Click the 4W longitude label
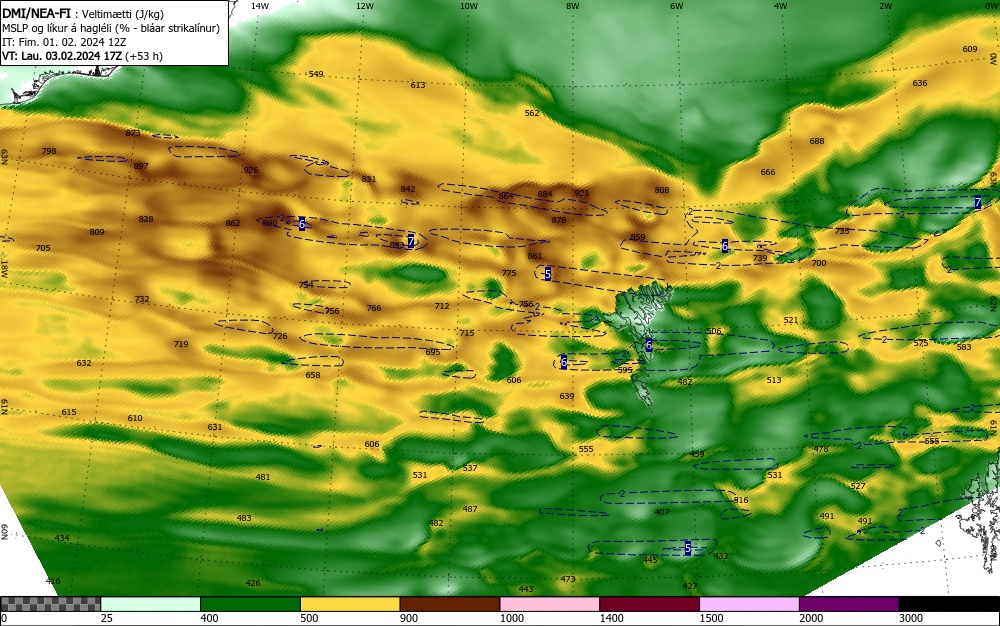The height and width of the screenshot is (626, 1000). pos(781,6)
